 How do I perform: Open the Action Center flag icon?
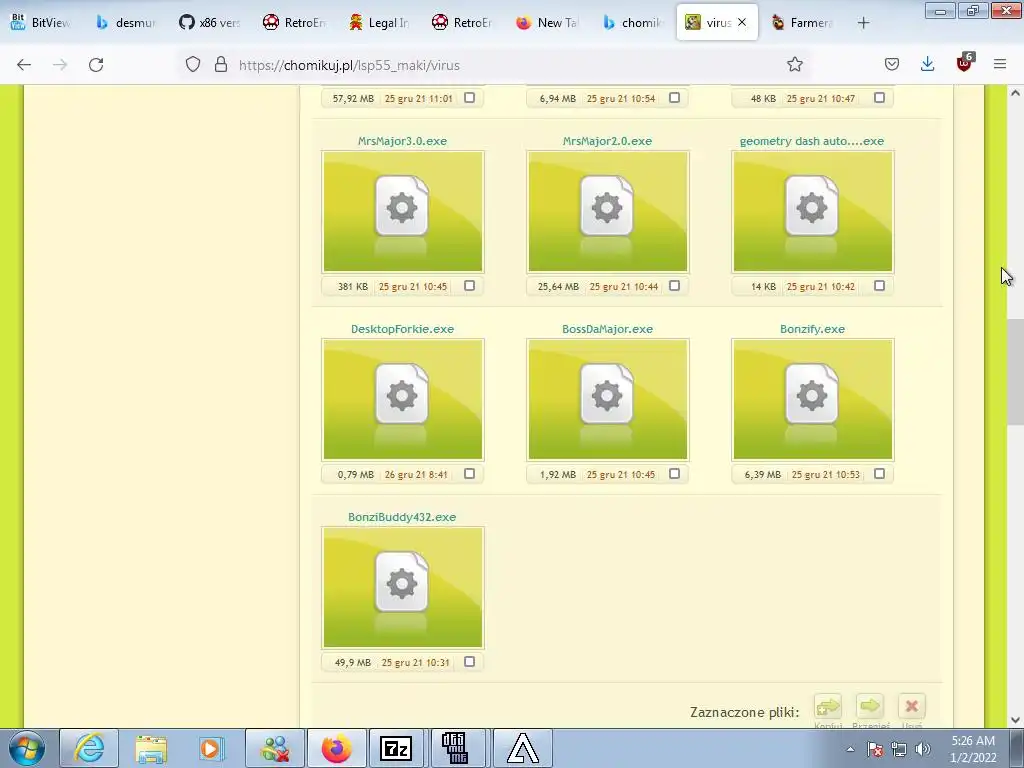click(x=875, y=749)
